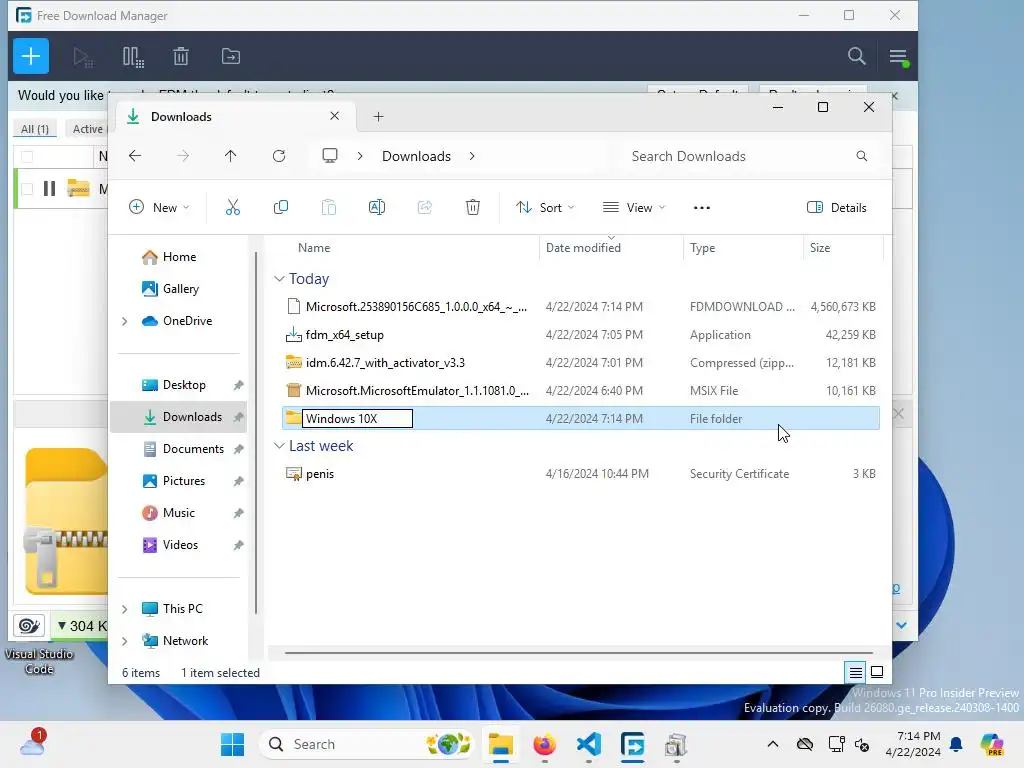Expand OneDrive in the navigation pane
Screen dimensions: 1024x768
coord(125,321)
